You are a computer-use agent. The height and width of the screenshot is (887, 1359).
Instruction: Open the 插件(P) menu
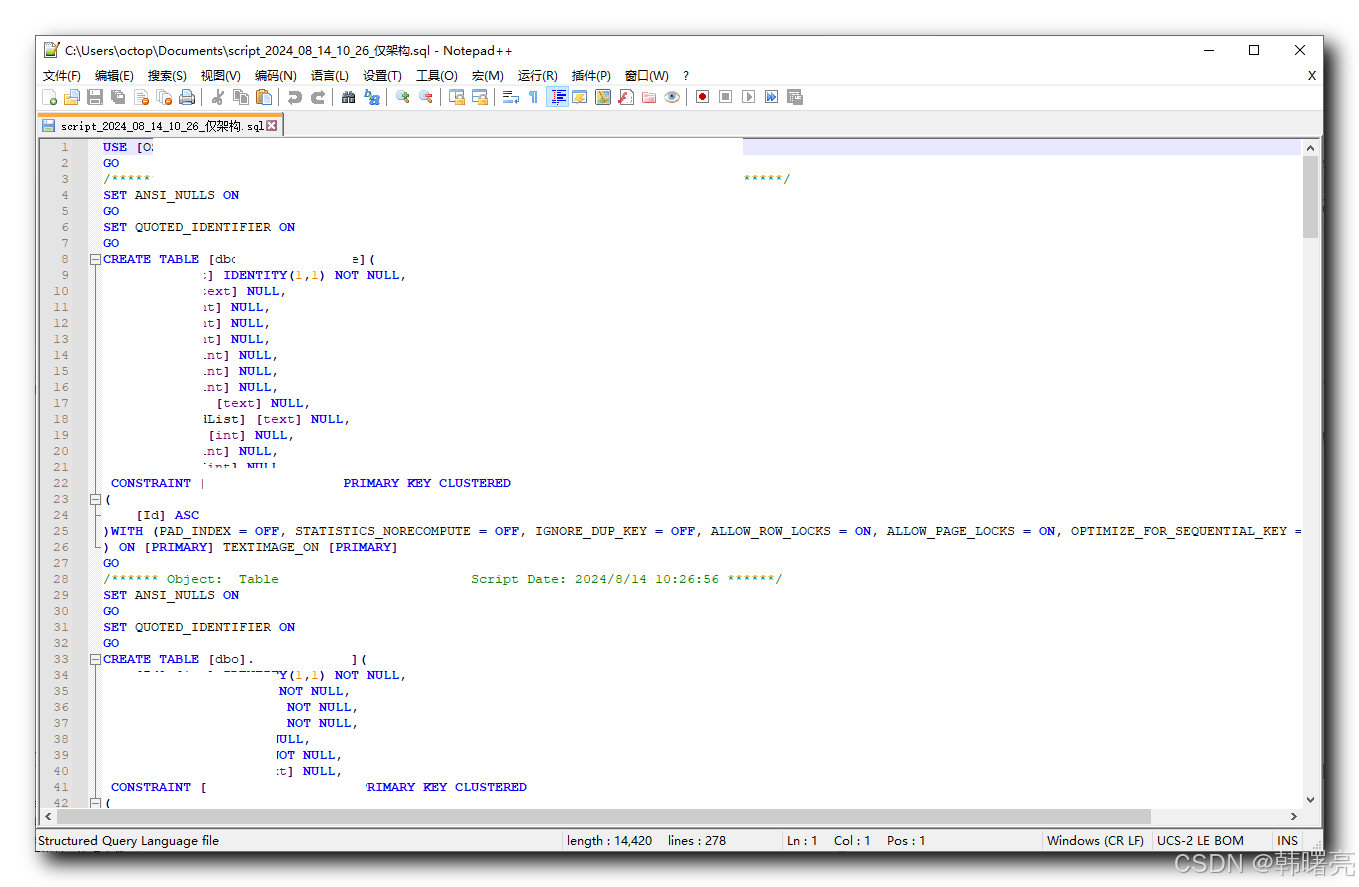[x=591, y=76]
